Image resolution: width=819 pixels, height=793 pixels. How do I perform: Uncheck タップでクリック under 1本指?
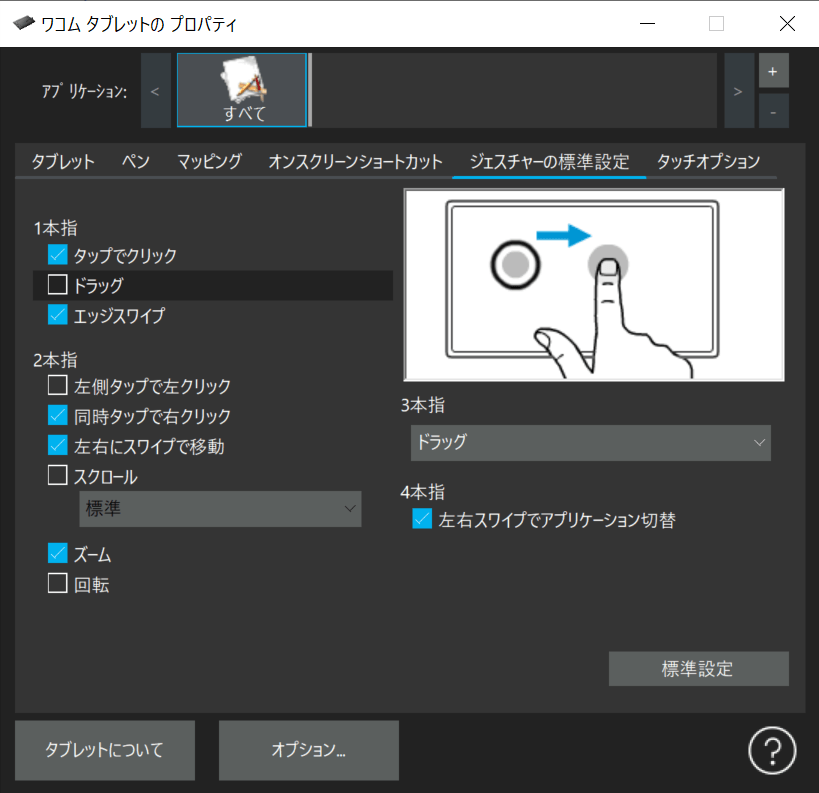coord(57,255)
